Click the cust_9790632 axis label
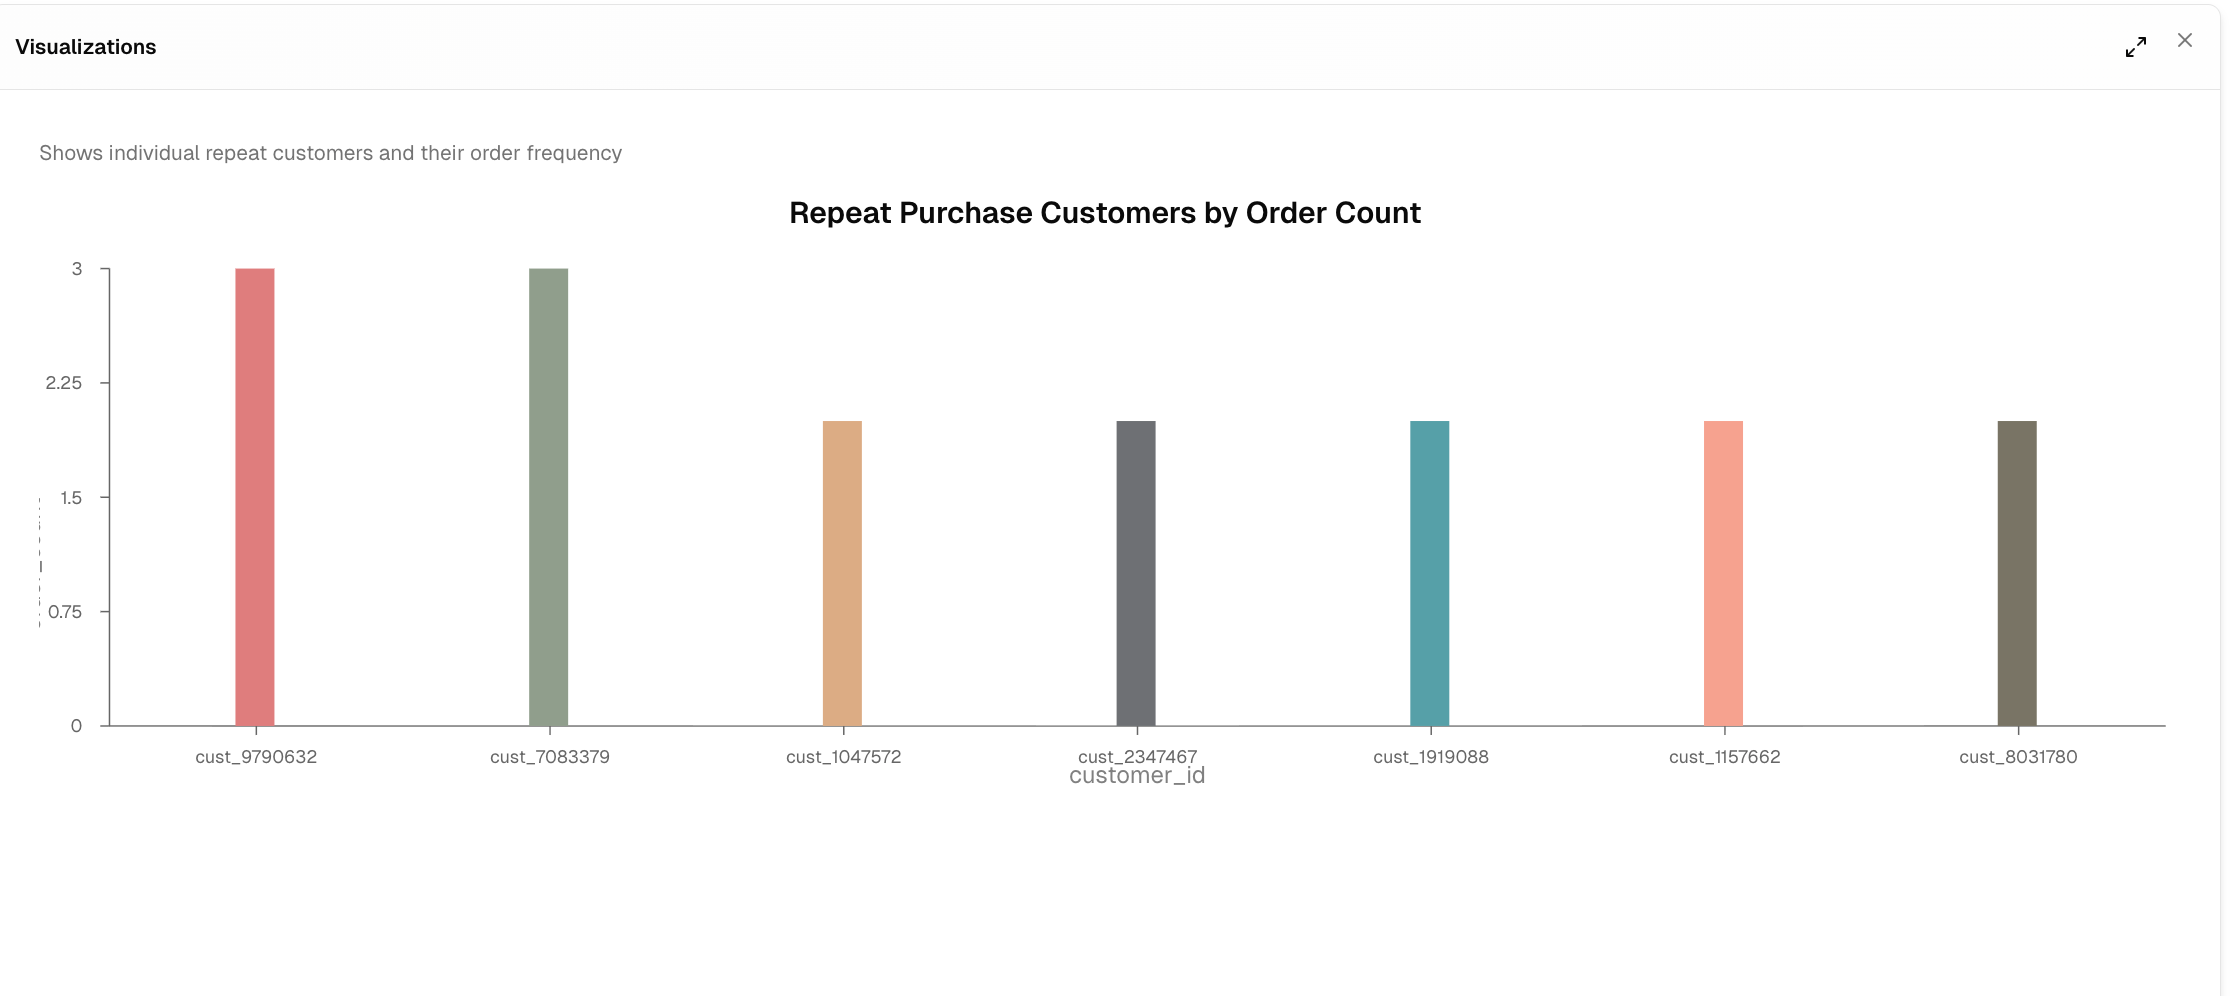This screenshot has height=996, width=2238. click(x=256, y=757)
